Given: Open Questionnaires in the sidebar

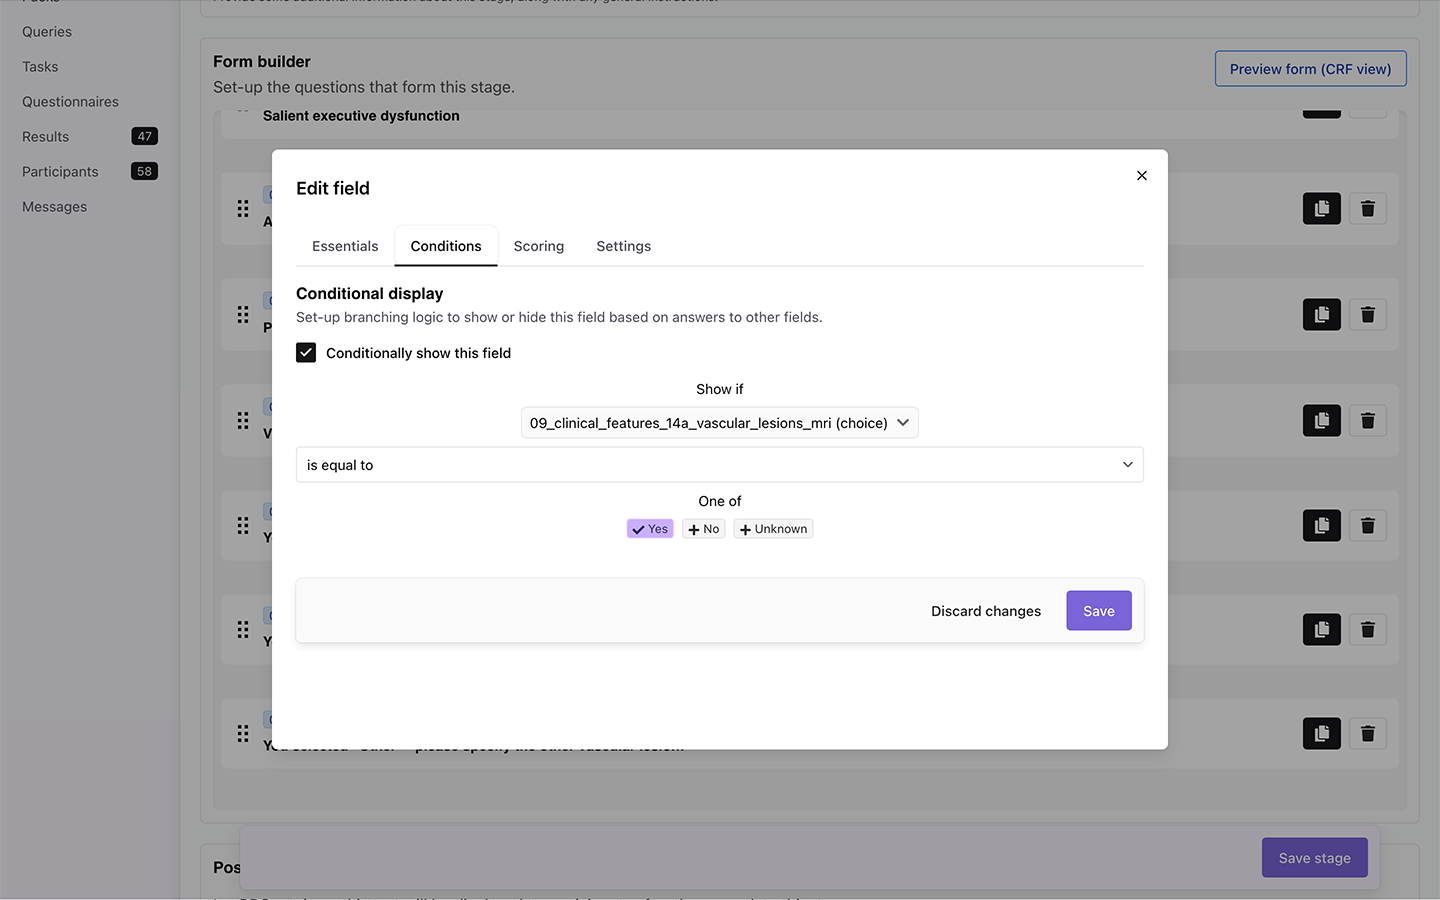Looking at the screenshot, I should point(70,102).
